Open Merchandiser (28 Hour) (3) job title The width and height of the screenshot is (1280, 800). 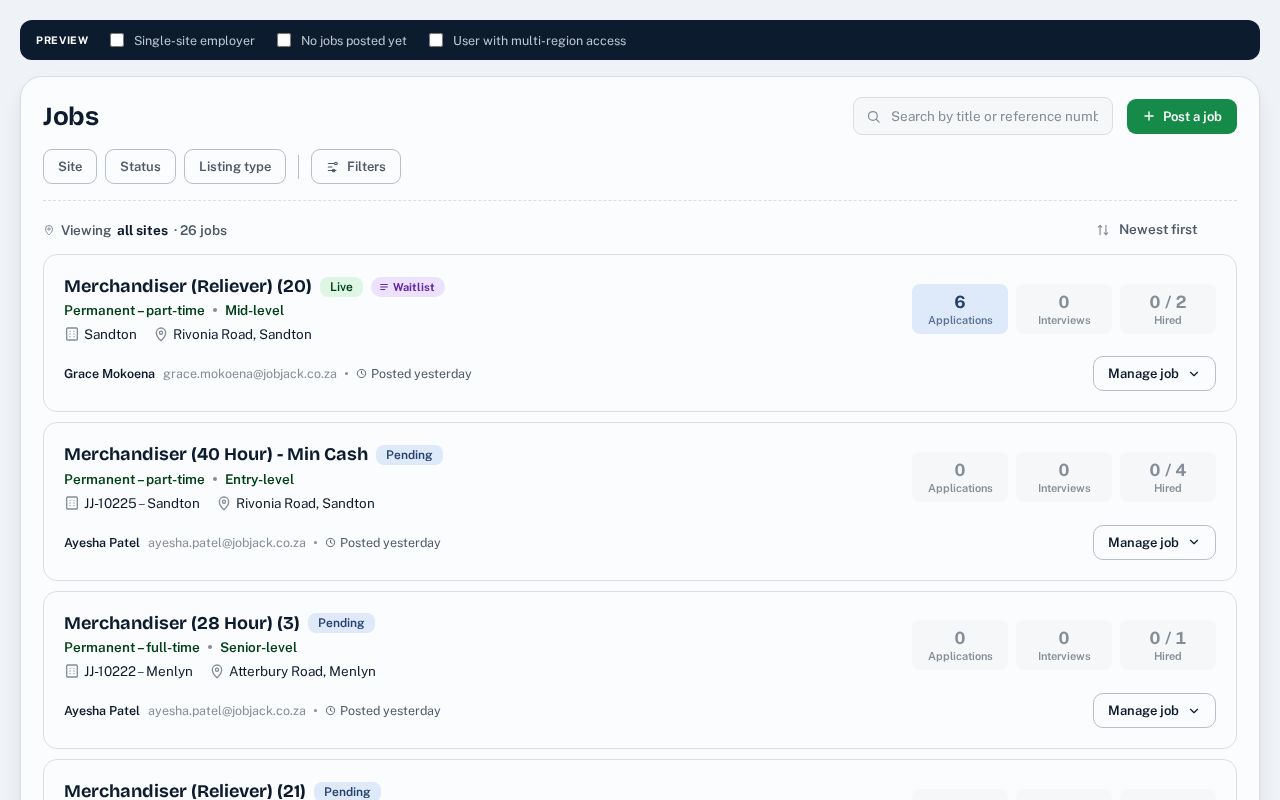tap(182, 622)
